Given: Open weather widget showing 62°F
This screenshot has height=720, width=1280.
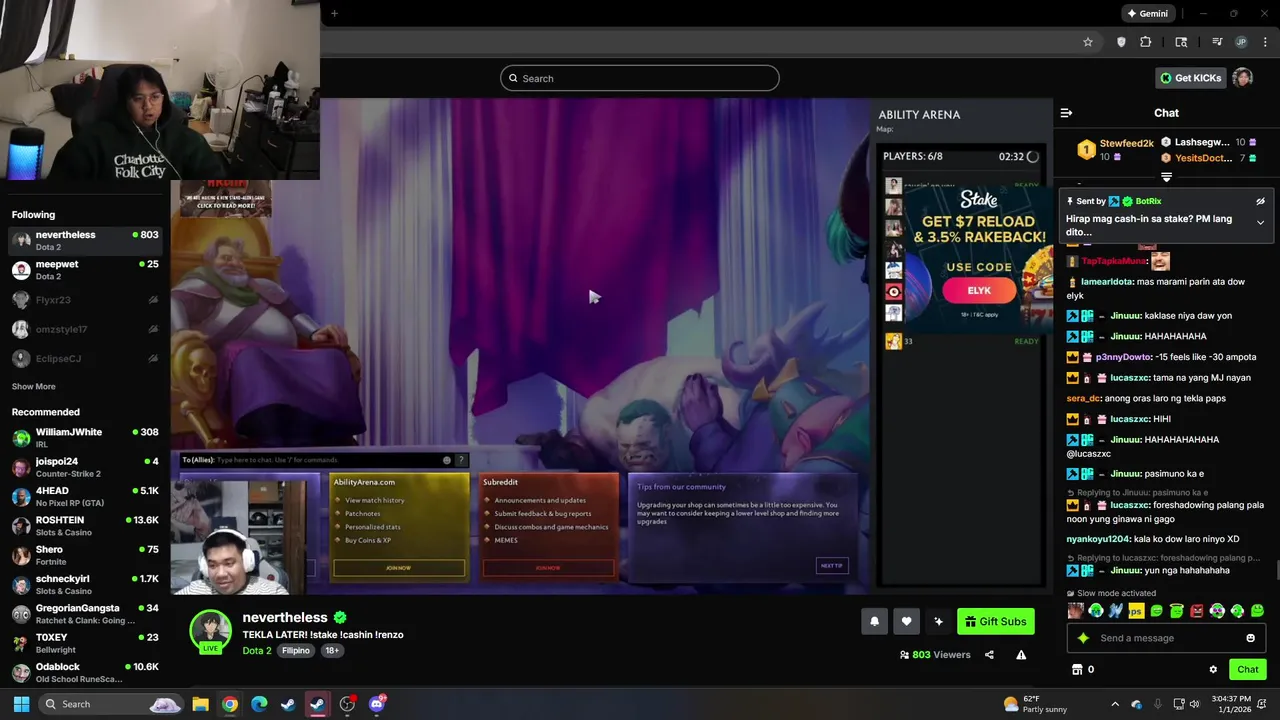Looking at the screenshot, I should 1035,704.
